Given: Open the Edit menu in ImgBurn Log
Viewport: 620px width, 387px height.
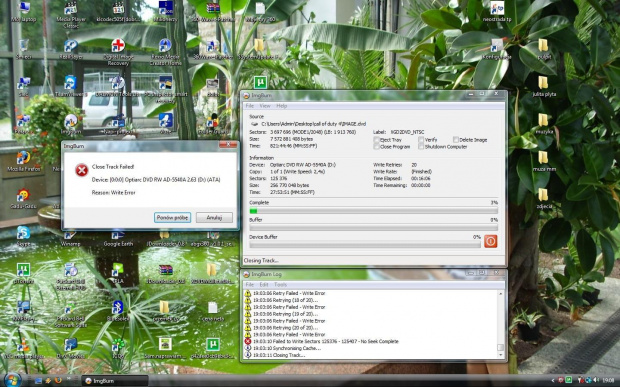Looking at the screenshot, I should click(264, 285).
